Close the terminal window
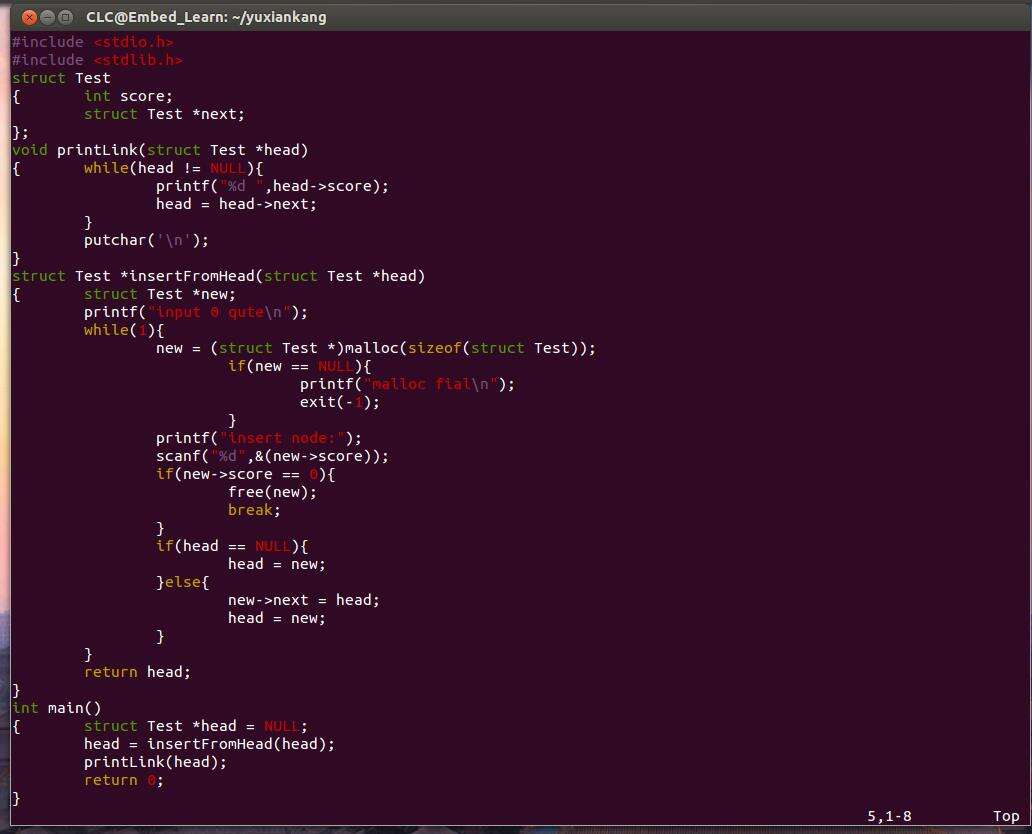Image resolution: width=1032 pixels, height=834 pixels. click(x=27, y=17)
